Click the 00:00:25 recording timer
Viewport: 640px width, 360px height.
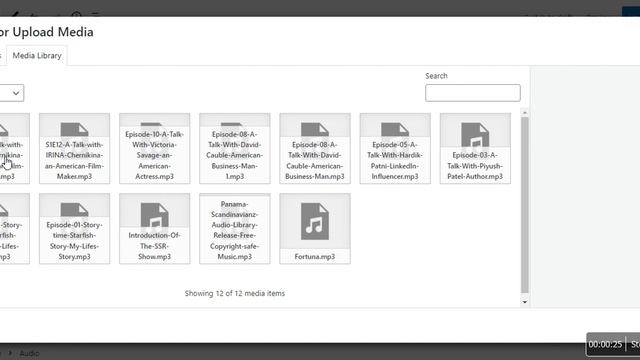(x=605, y=344)
